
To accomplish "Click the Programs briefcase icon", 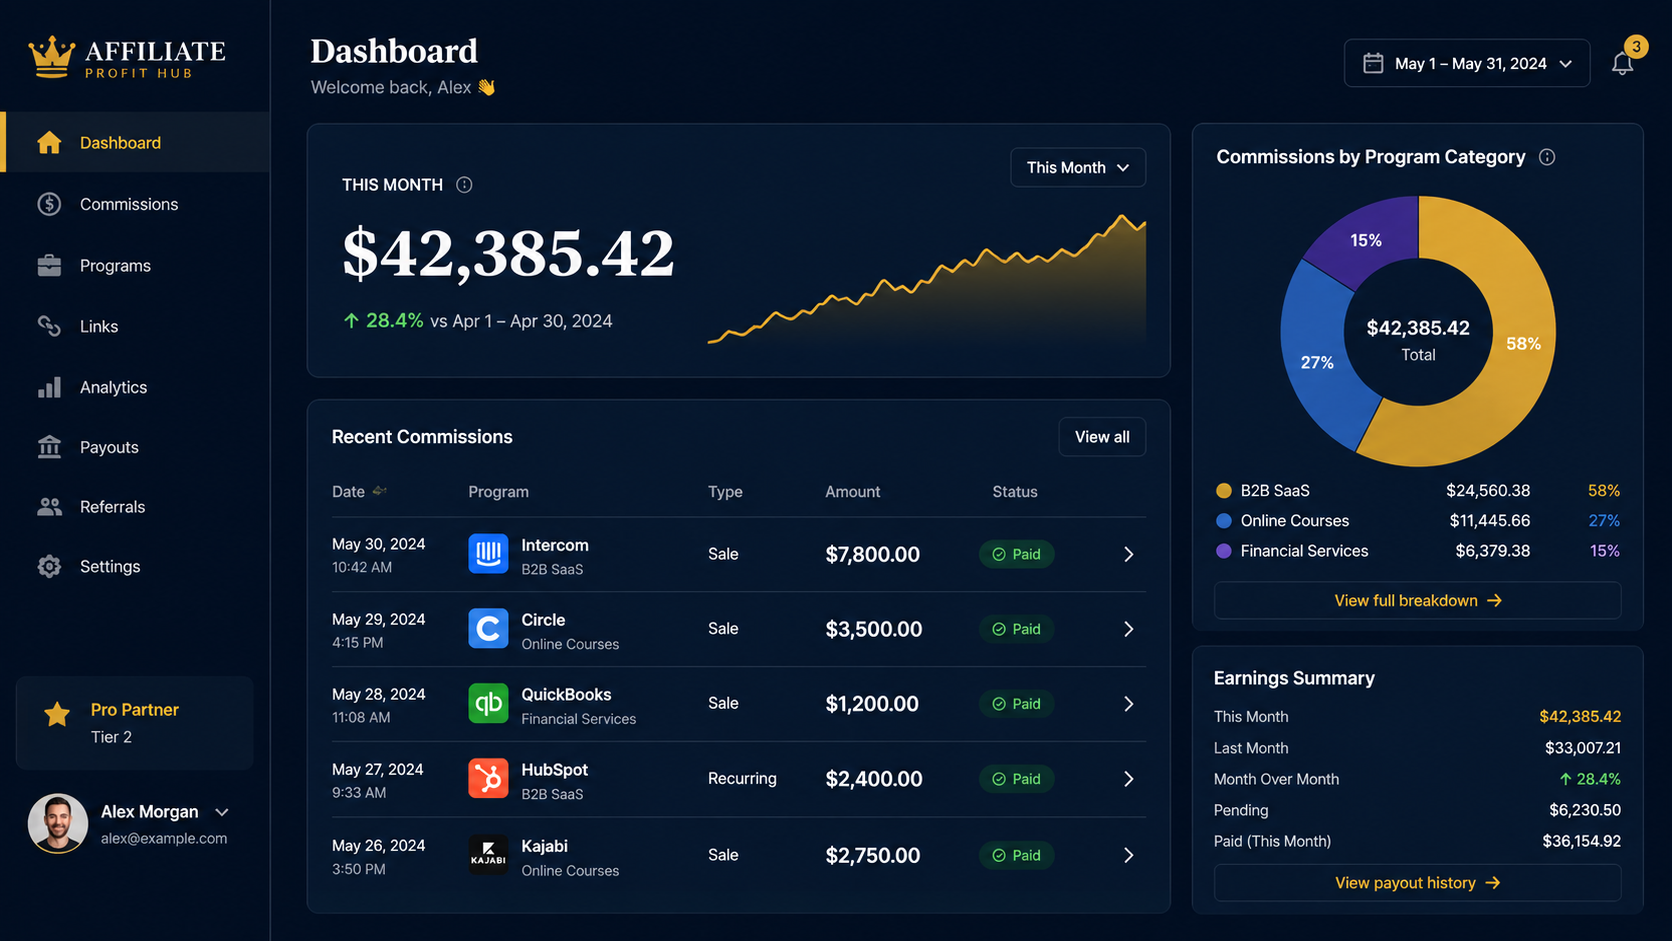I will (49, 265).
